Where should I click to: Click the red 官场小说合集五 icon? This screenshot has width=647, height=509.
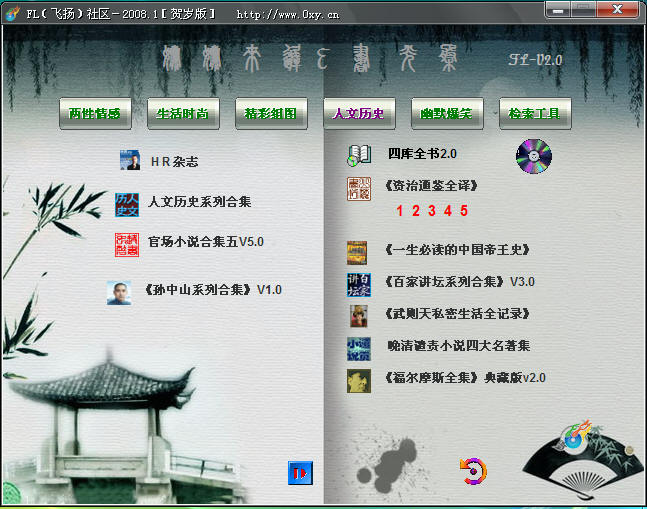pyautogui.click(x=128, y=244)
